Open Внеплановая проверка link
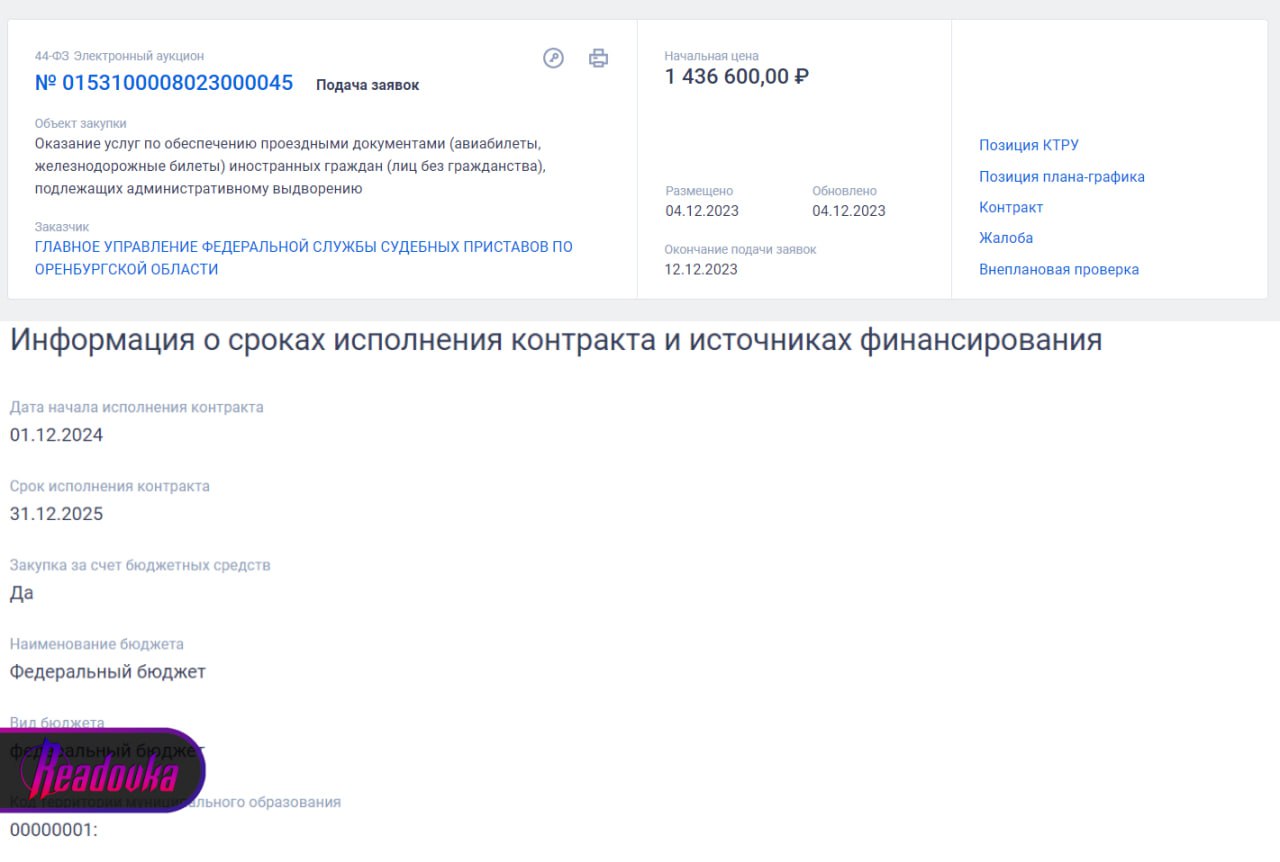 click(x=1058, y=269)
